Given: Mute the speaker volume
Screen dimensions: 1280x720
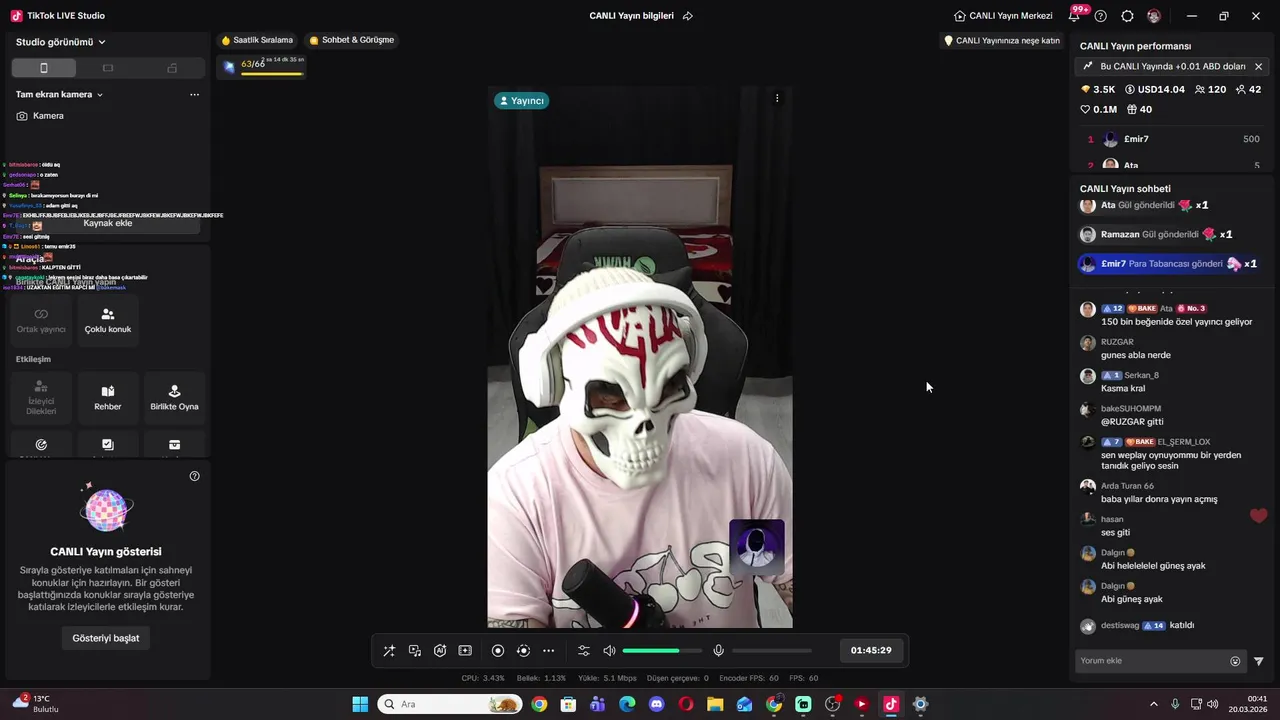Looking at the screenshot, I should tap(609, 651).
